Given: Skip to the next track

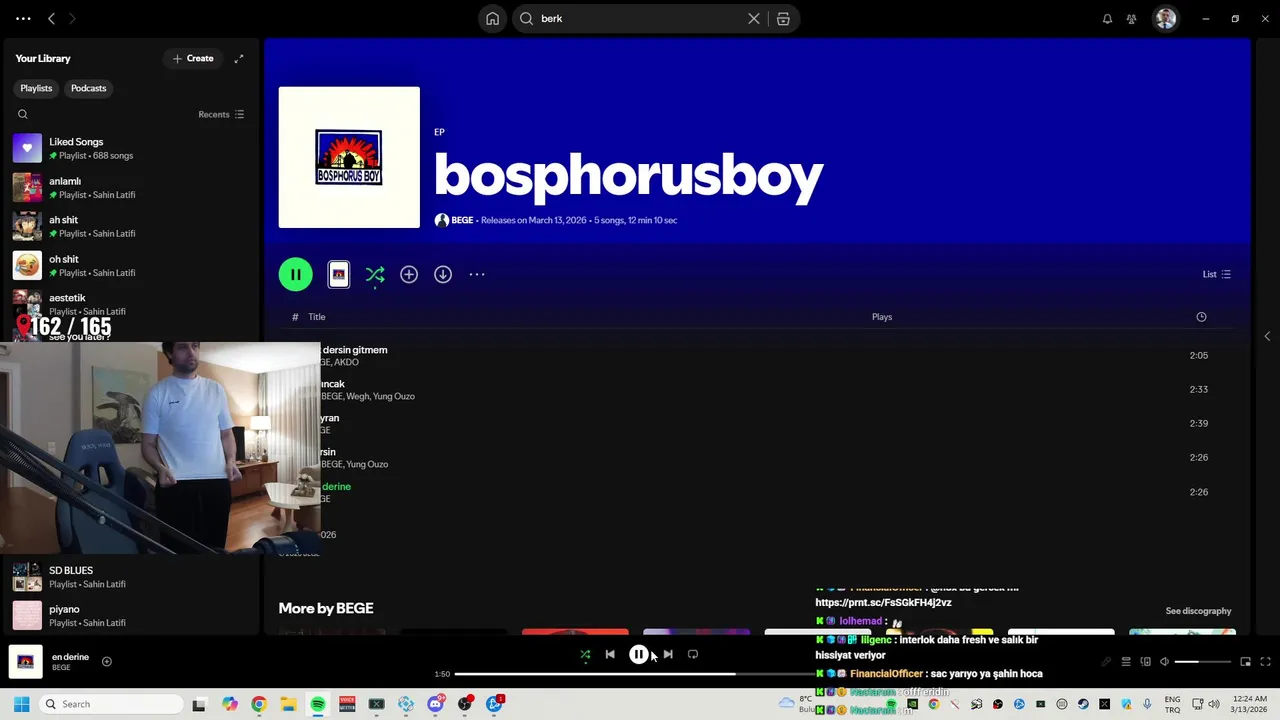Looking at the screenshot, I should coord(668,655).
